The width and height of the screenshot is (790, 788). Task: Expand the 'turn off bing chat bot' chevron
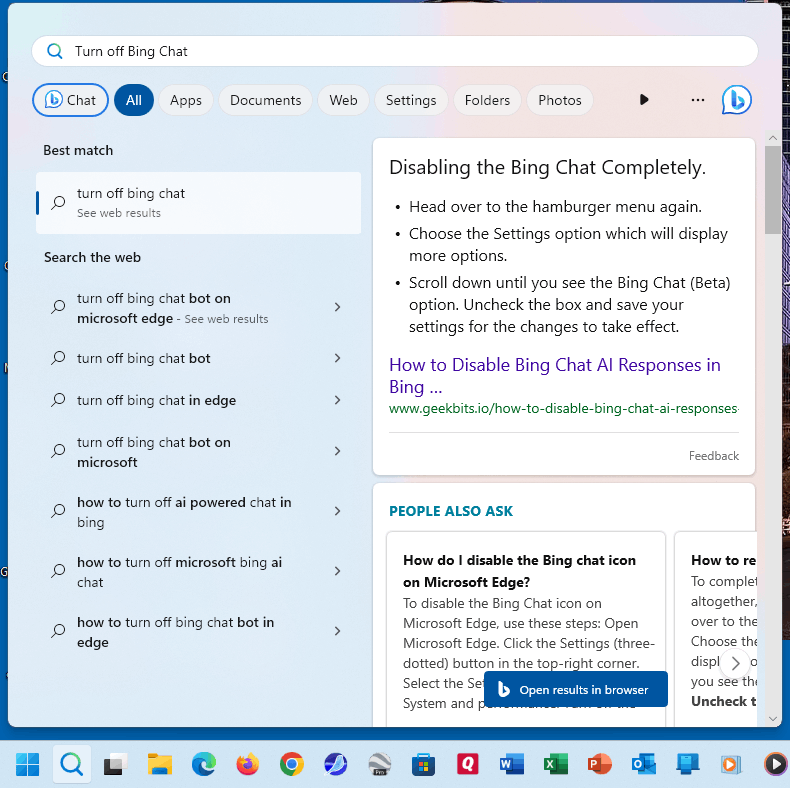coord(338,358)
